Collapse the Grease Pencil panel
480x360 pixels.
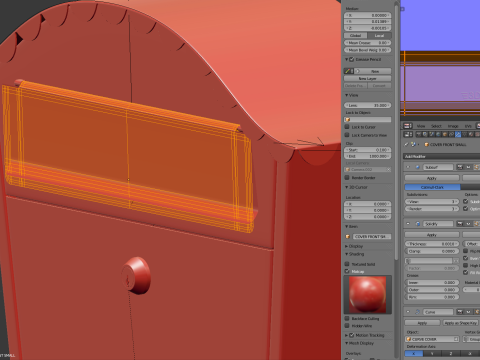347,59
